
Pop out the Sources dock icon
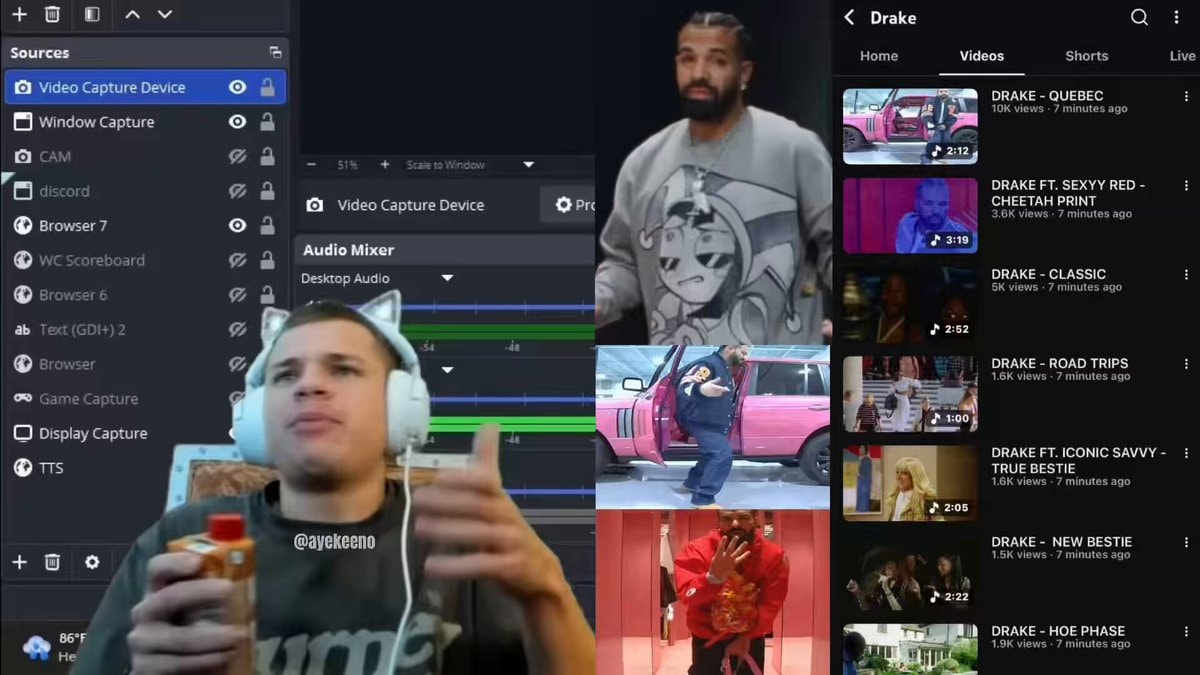click(275, 52)
